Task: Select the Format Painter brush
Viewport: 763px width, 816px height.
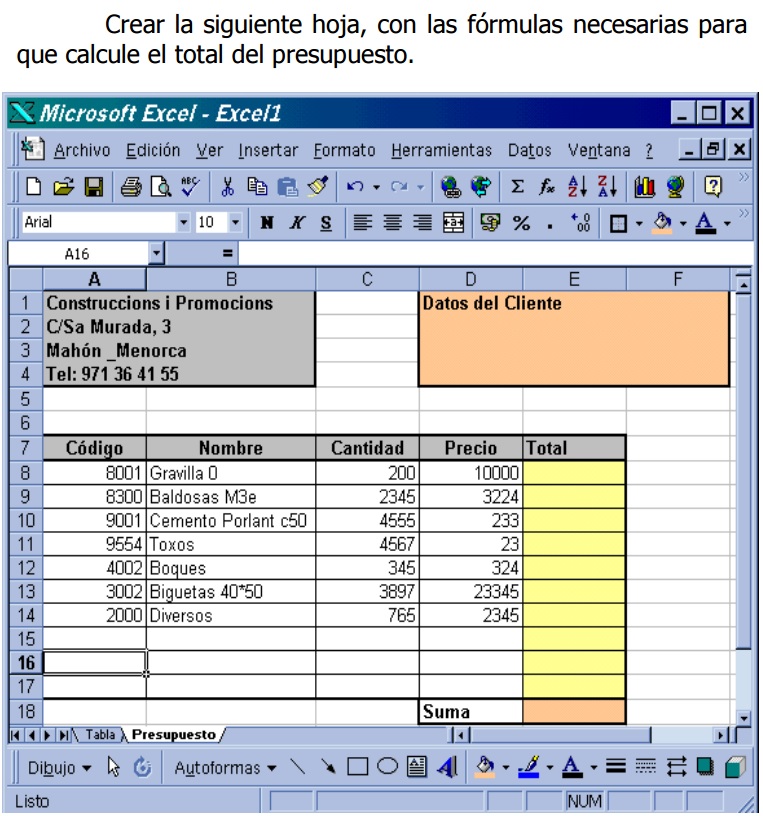Action: [317, 186]
